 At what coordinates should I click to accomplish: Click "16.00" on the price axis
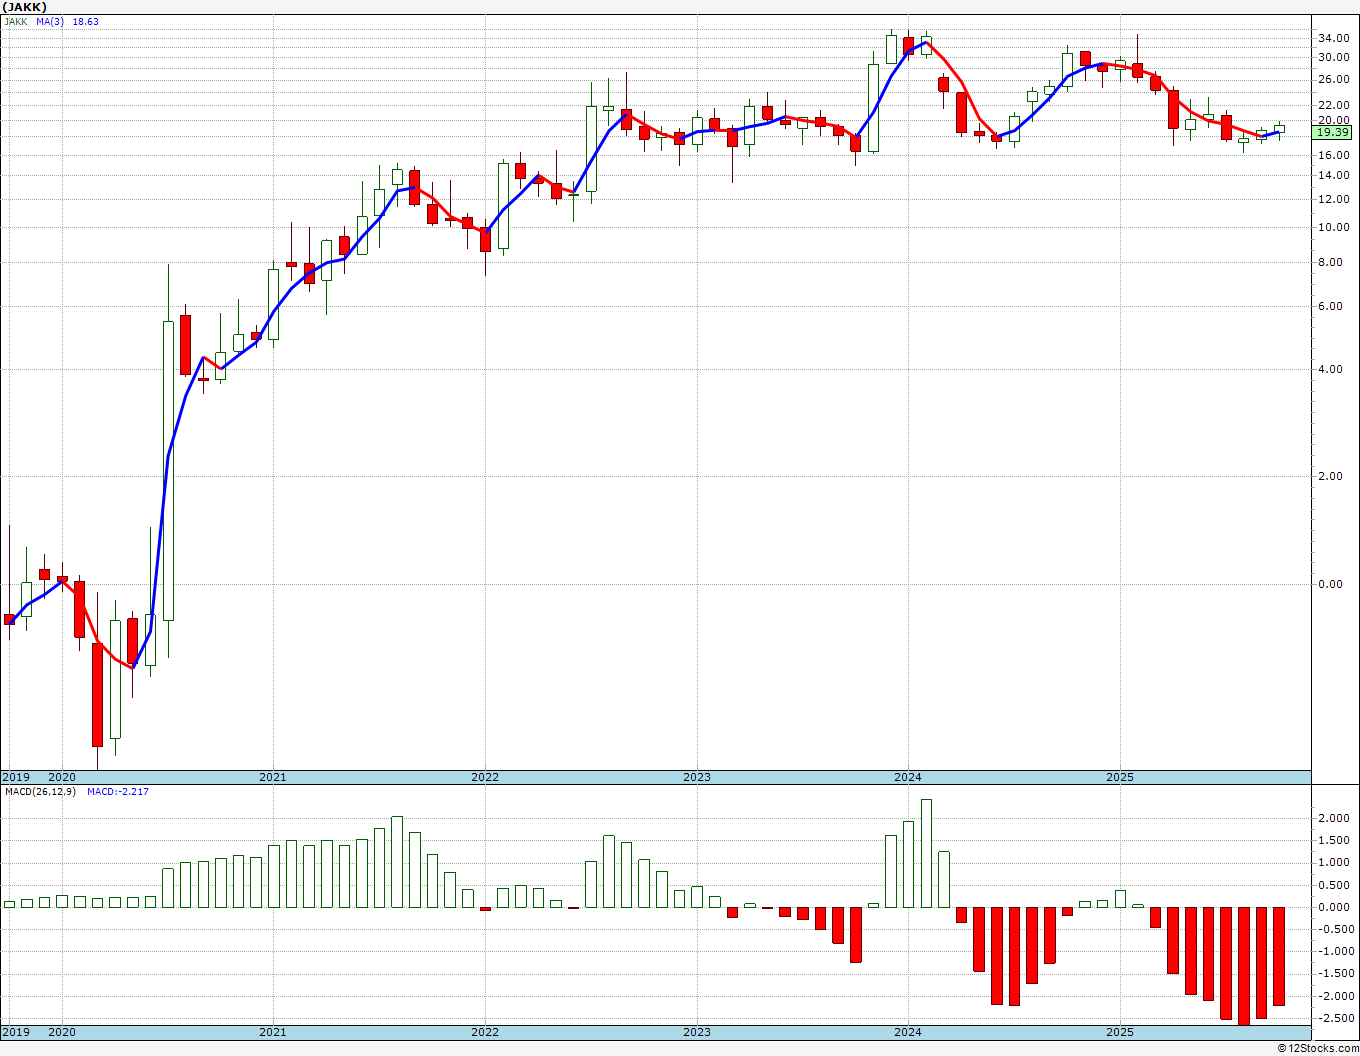point(1334,155)
